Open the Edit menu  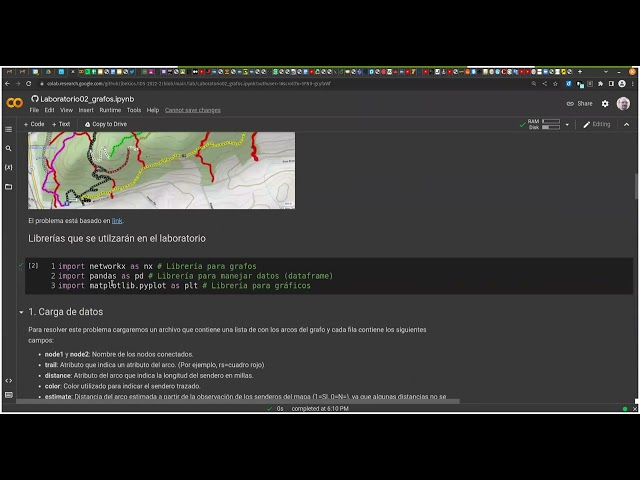point(49,110)
